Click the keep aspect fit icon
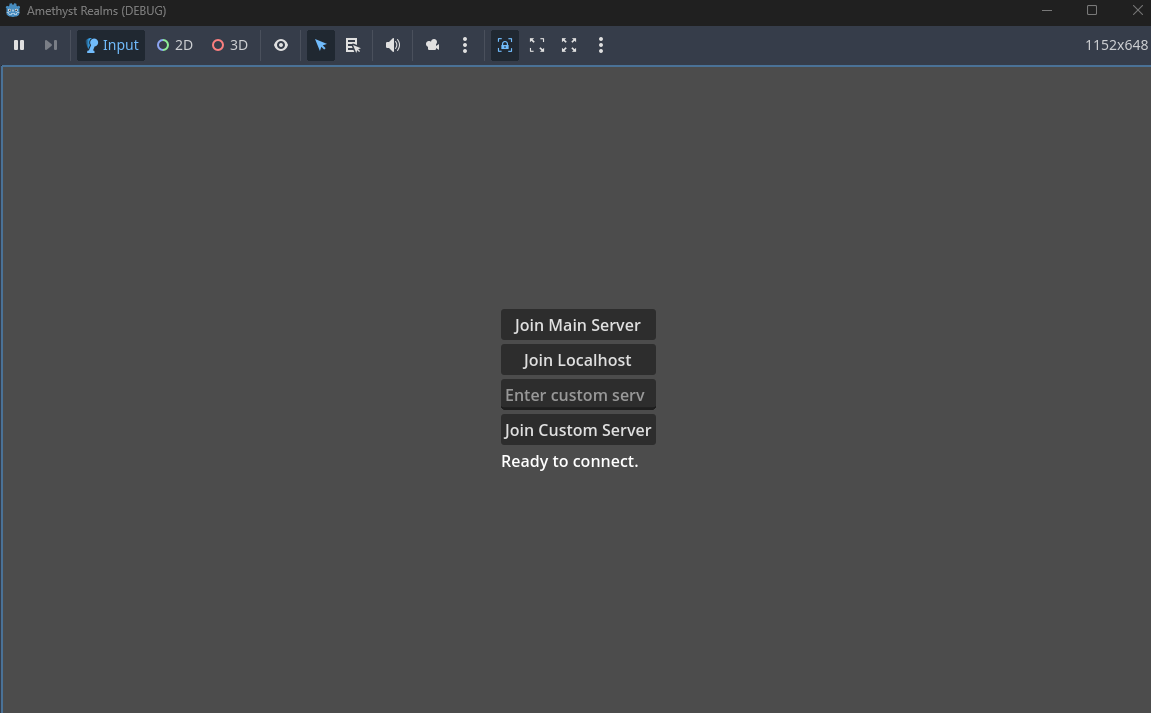The width and height of the screenshot is (1151, 713). point(537,46)
